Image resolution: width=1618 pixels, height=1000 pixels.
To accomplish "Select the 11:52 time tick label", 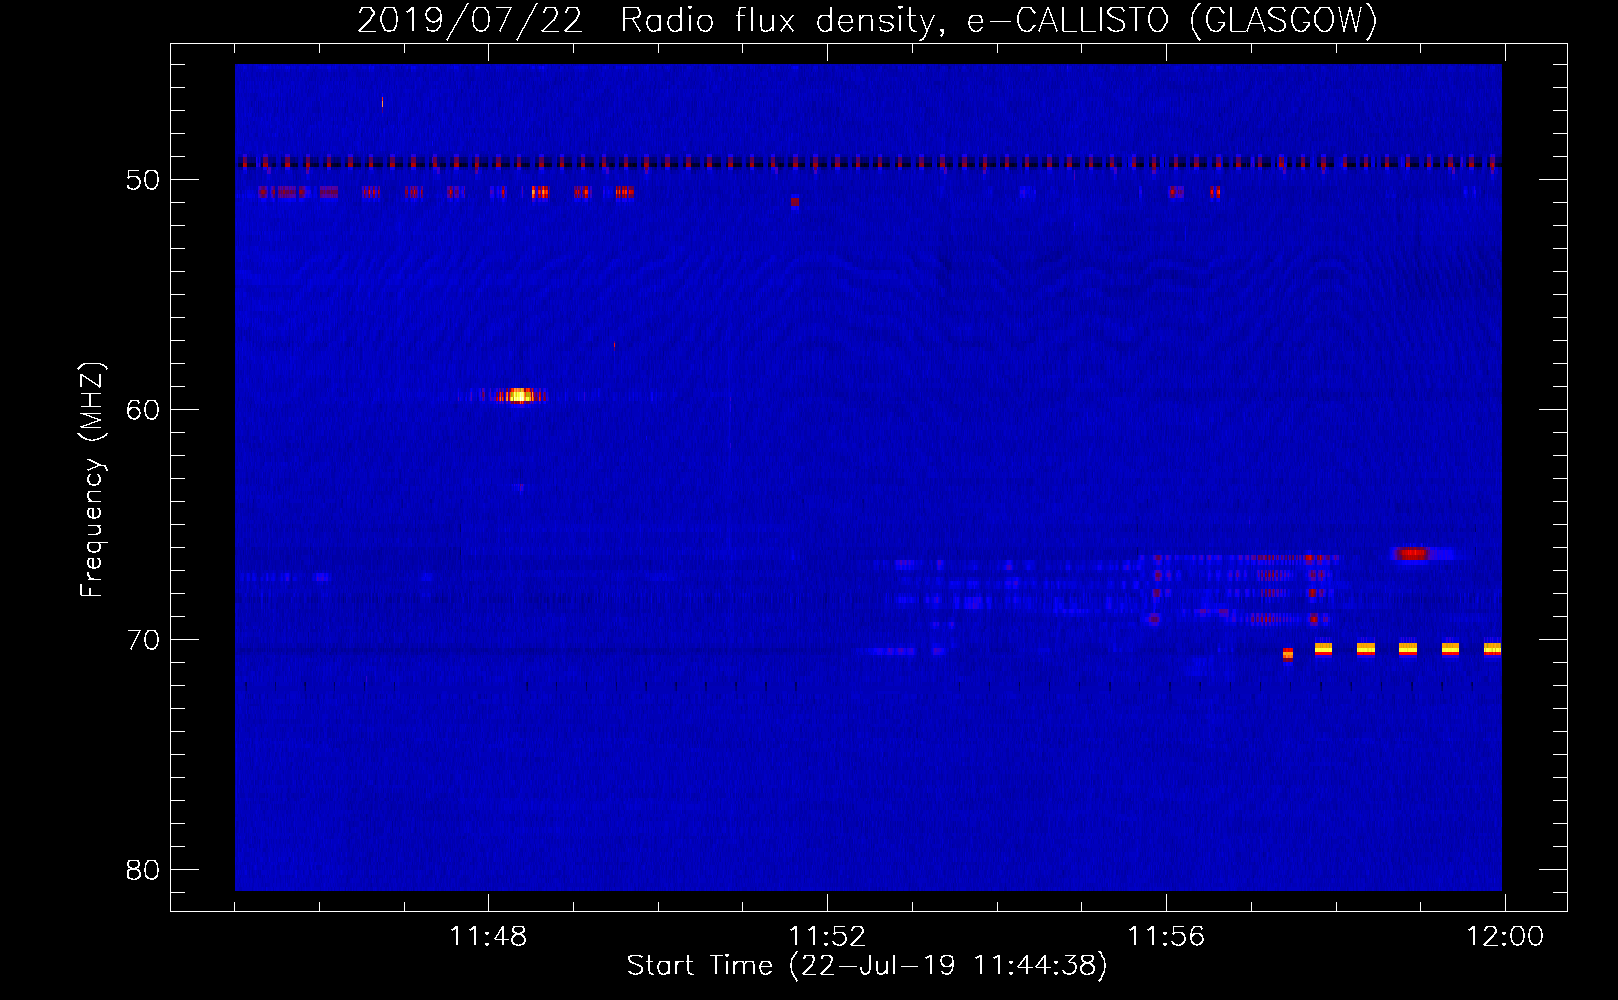I will tap(827, 937).
